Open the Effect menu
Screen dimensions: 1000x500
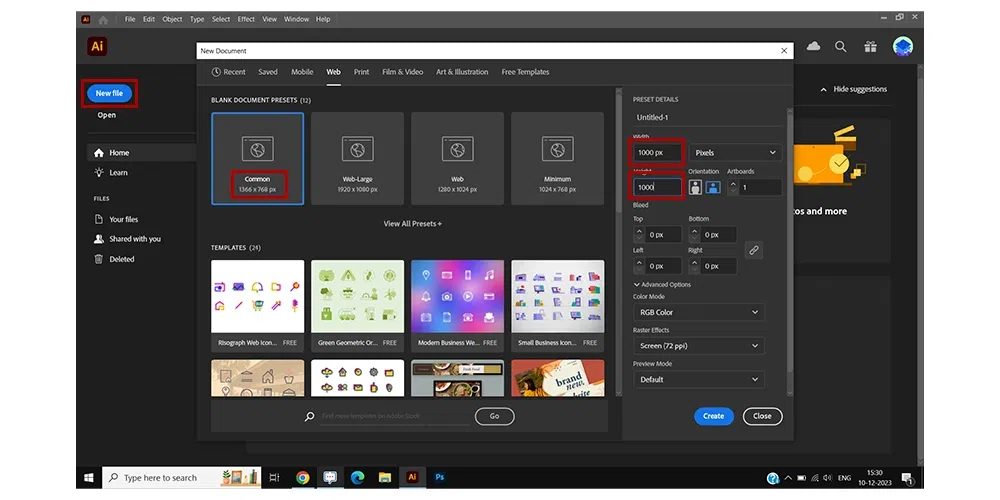coord(246,19)
